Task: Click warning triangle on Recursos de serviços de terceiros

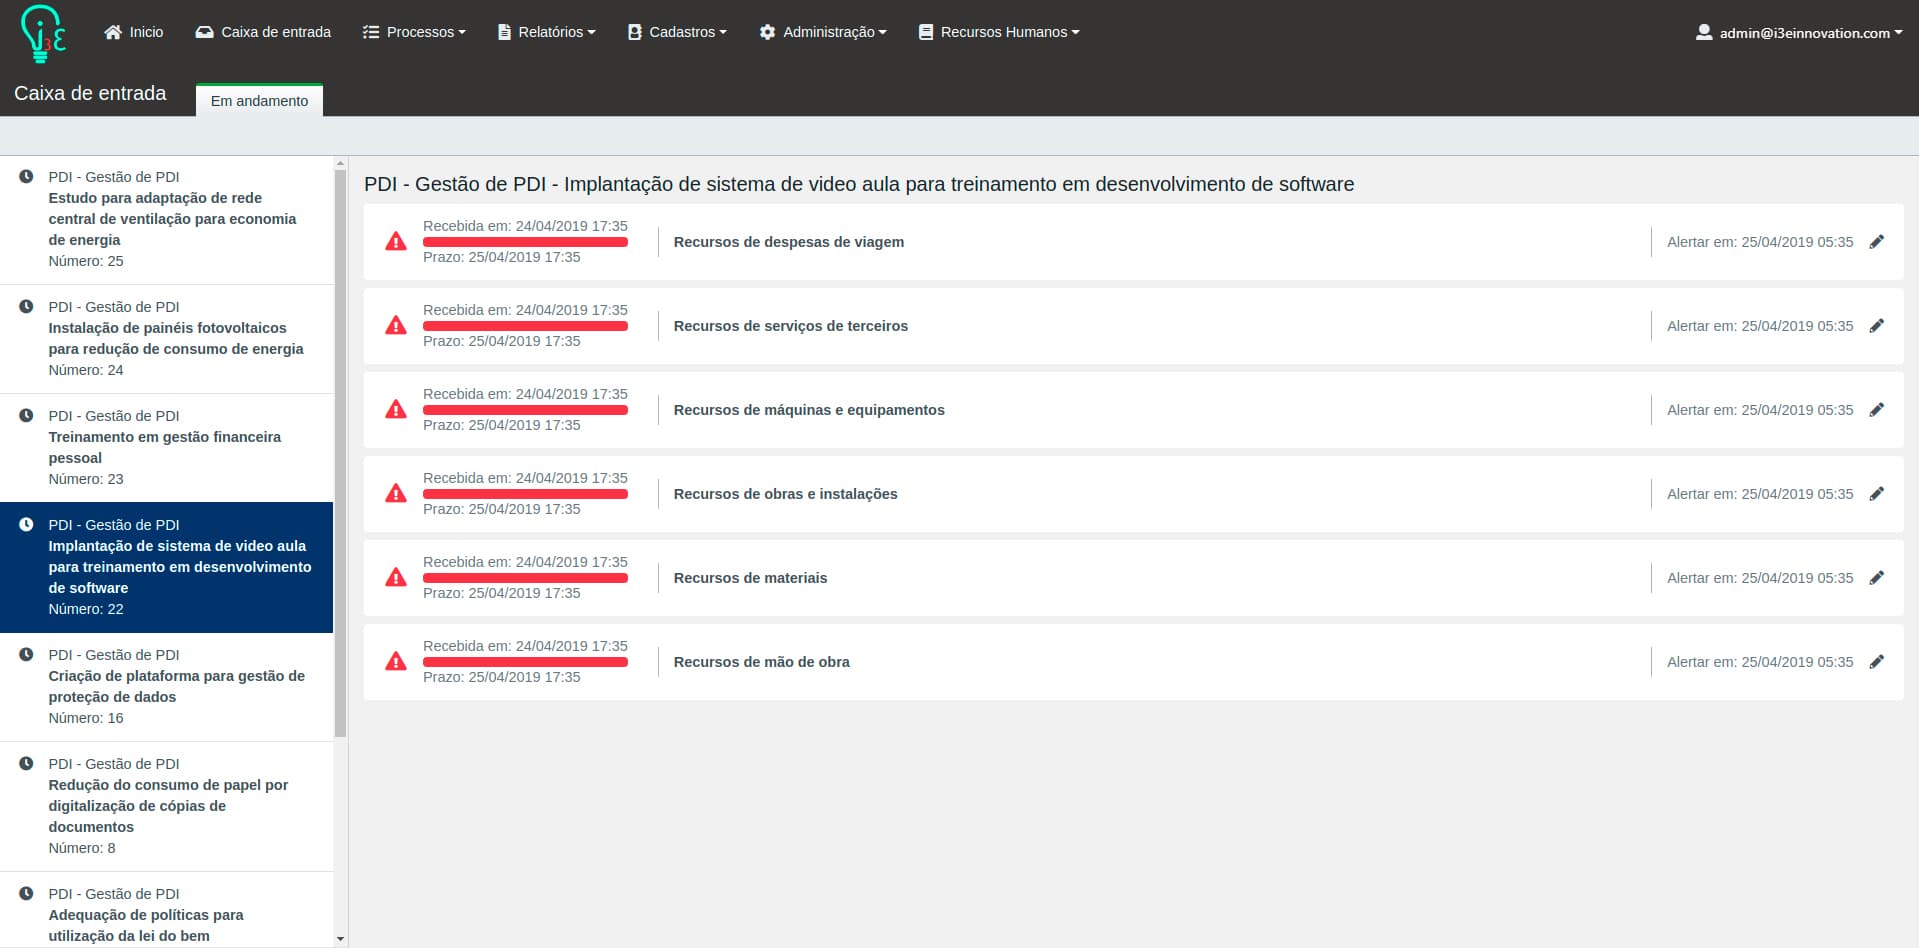Action: (396, 326)
